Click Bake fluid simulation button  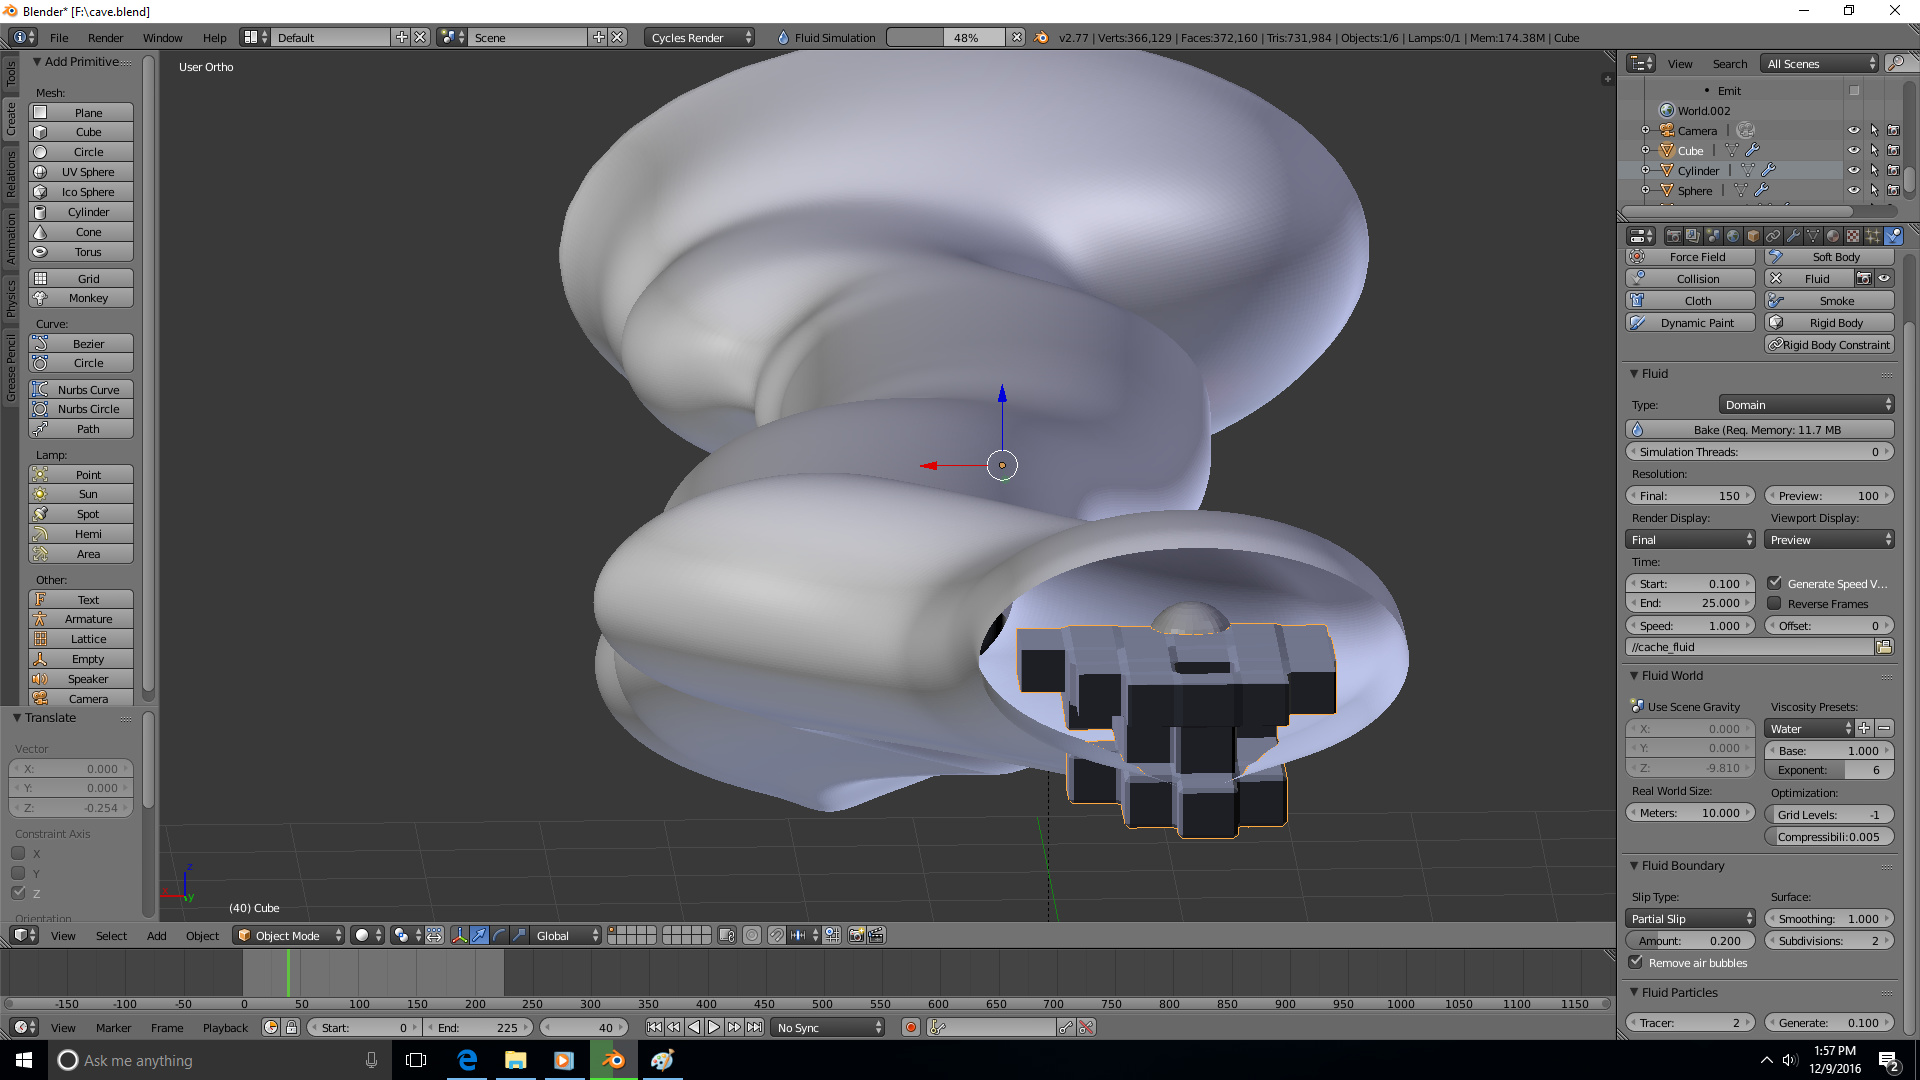(1760, 429)
